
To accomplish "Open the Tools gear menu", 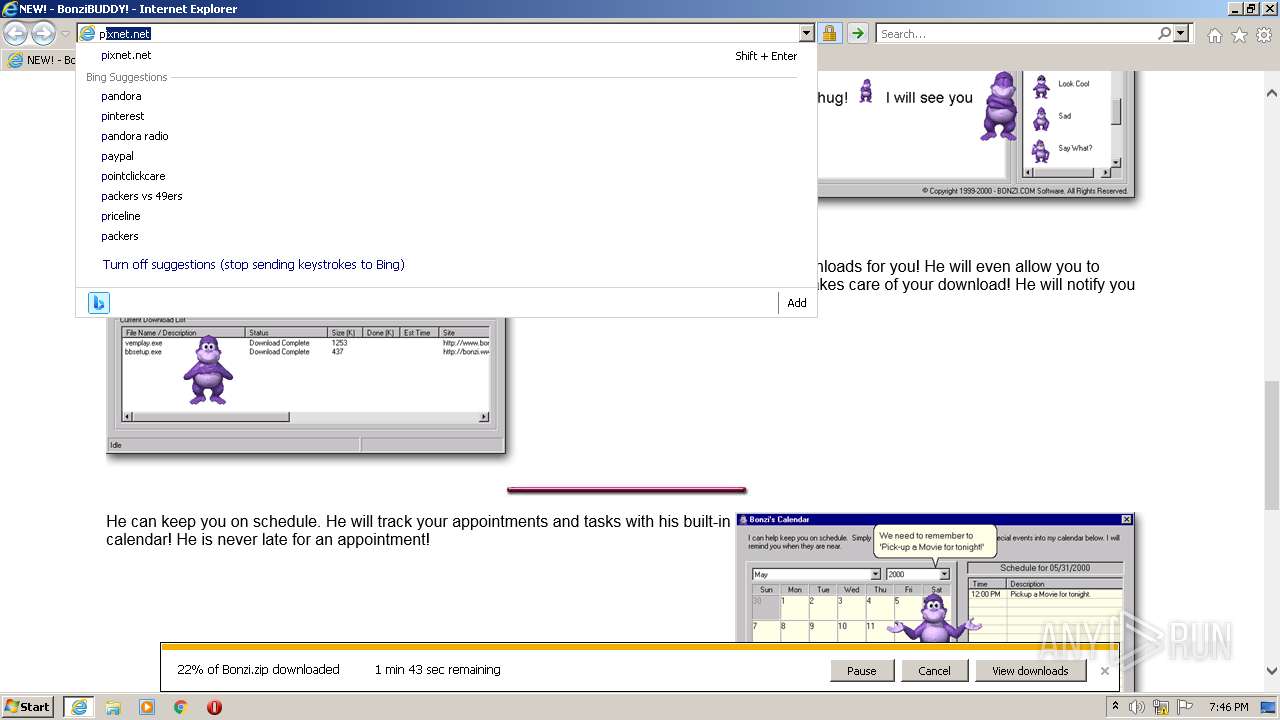I will [x=1264, y=35].
